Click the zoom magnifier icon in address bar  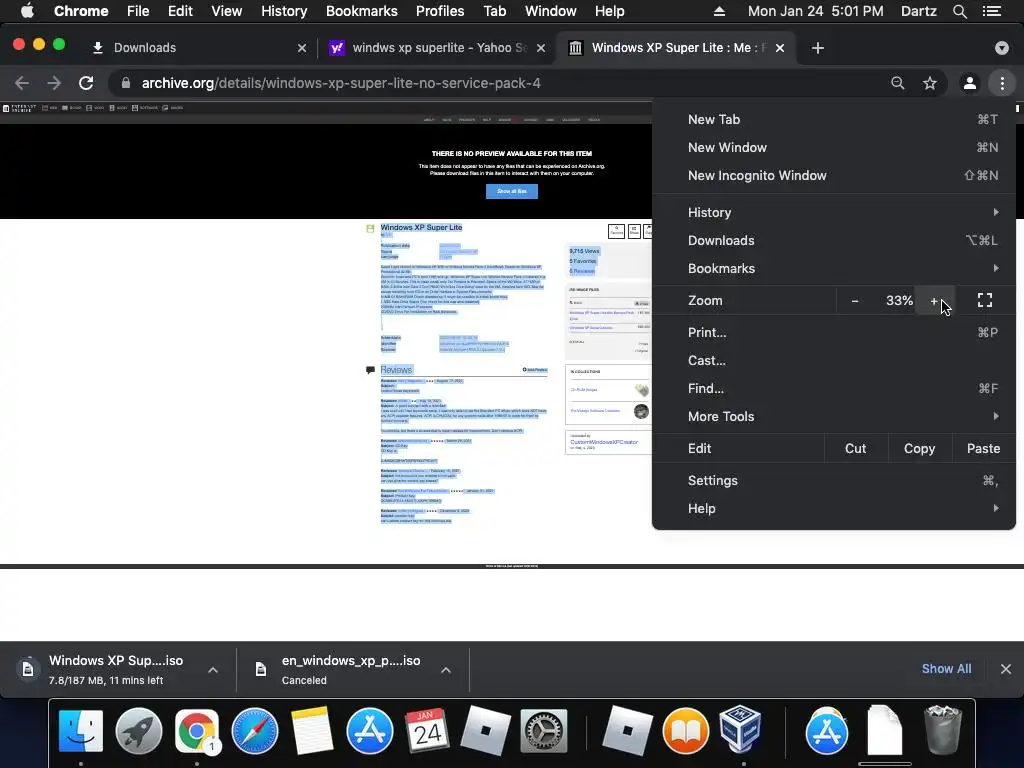coord(898,83)
